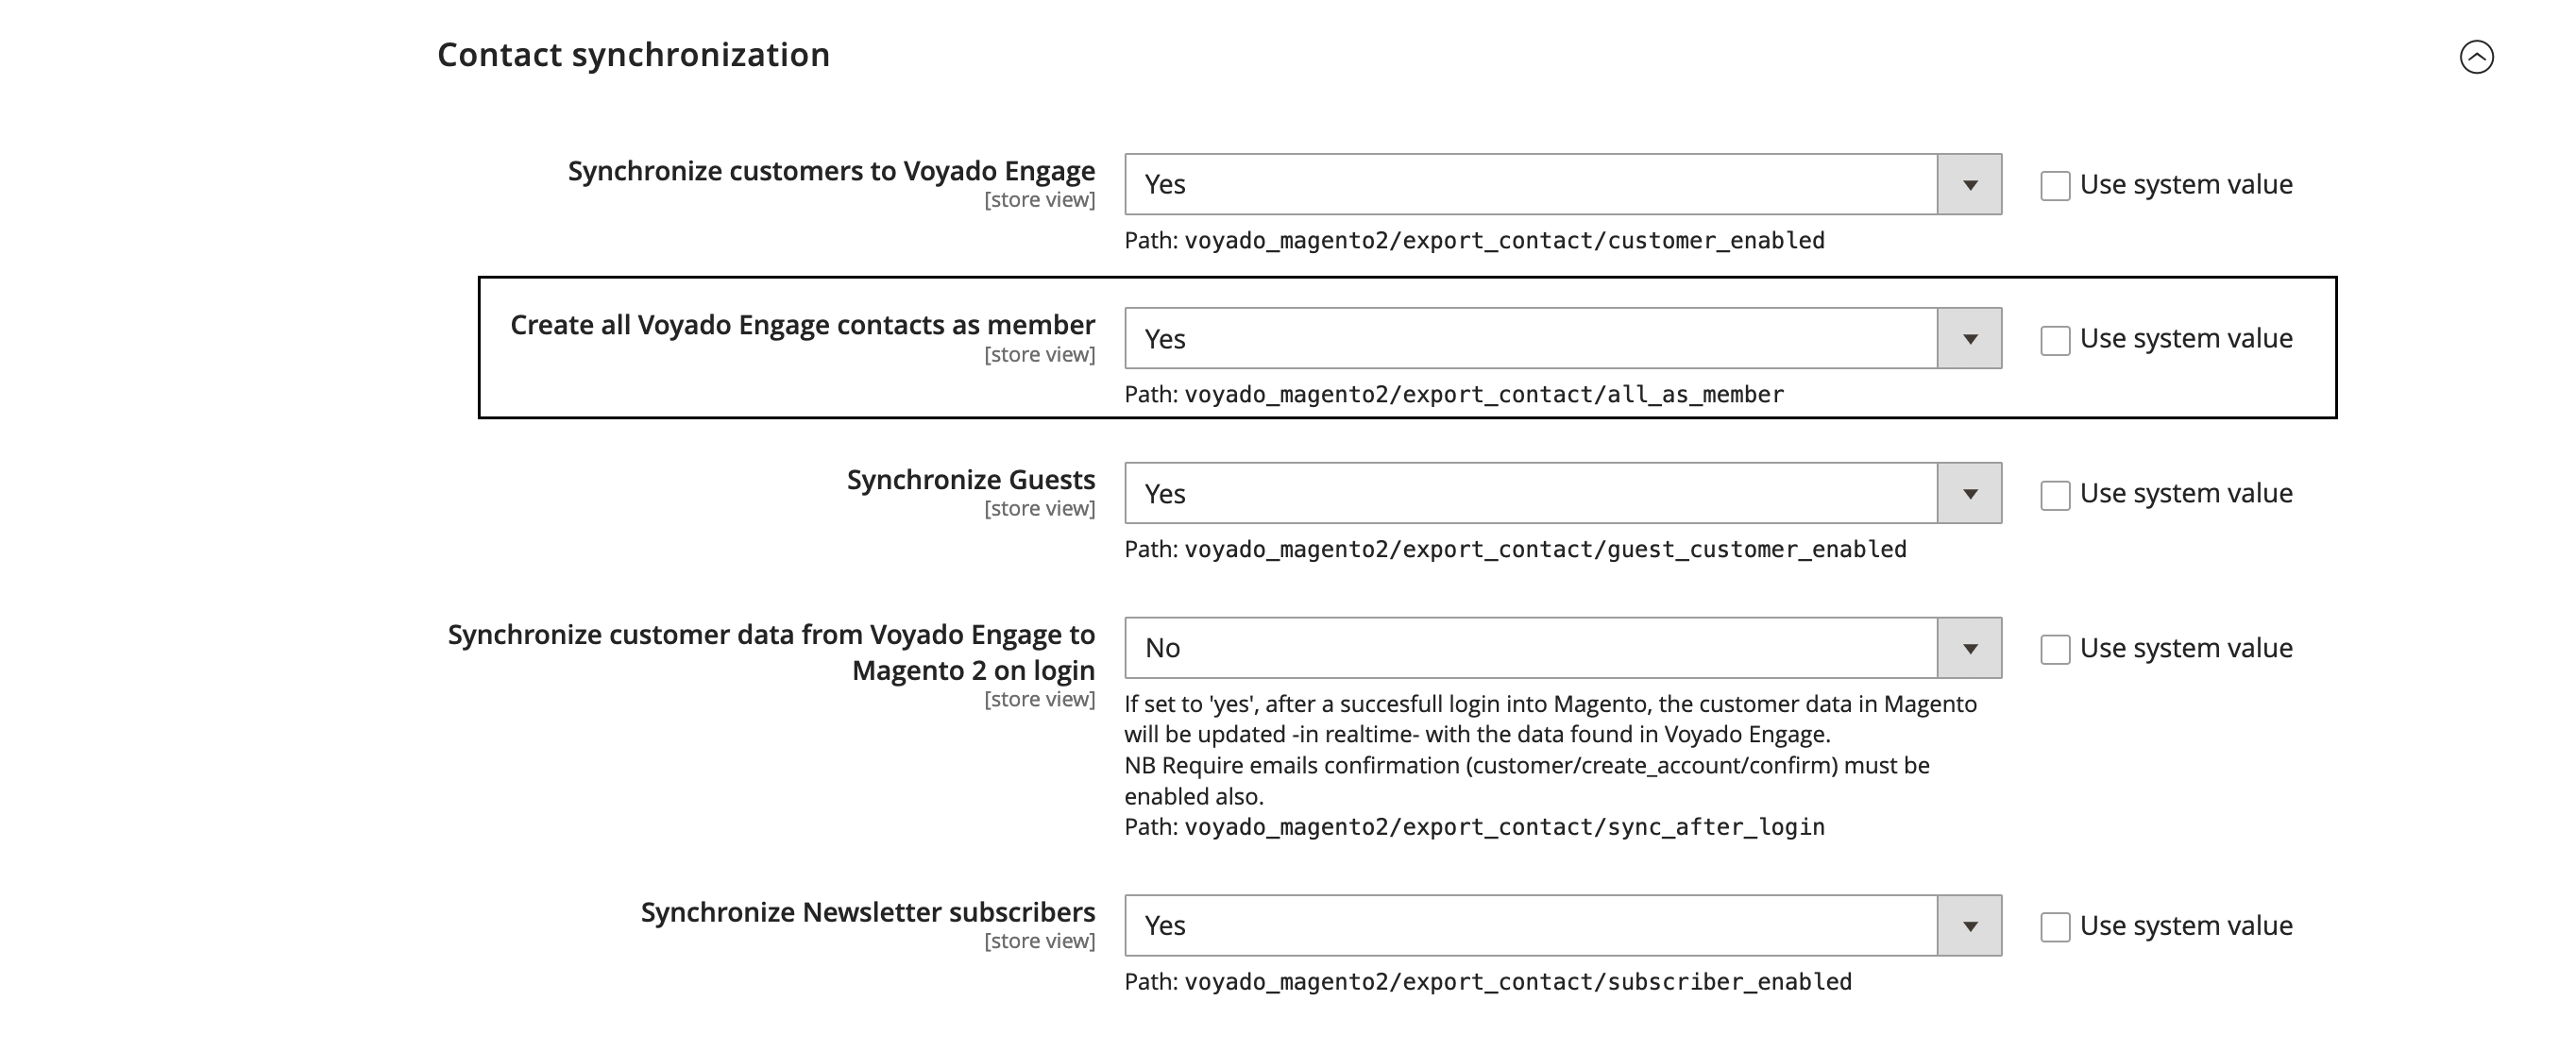Open the sync on login dropdown showing No
The image size is (2576, 1052).
[1563, 648]
